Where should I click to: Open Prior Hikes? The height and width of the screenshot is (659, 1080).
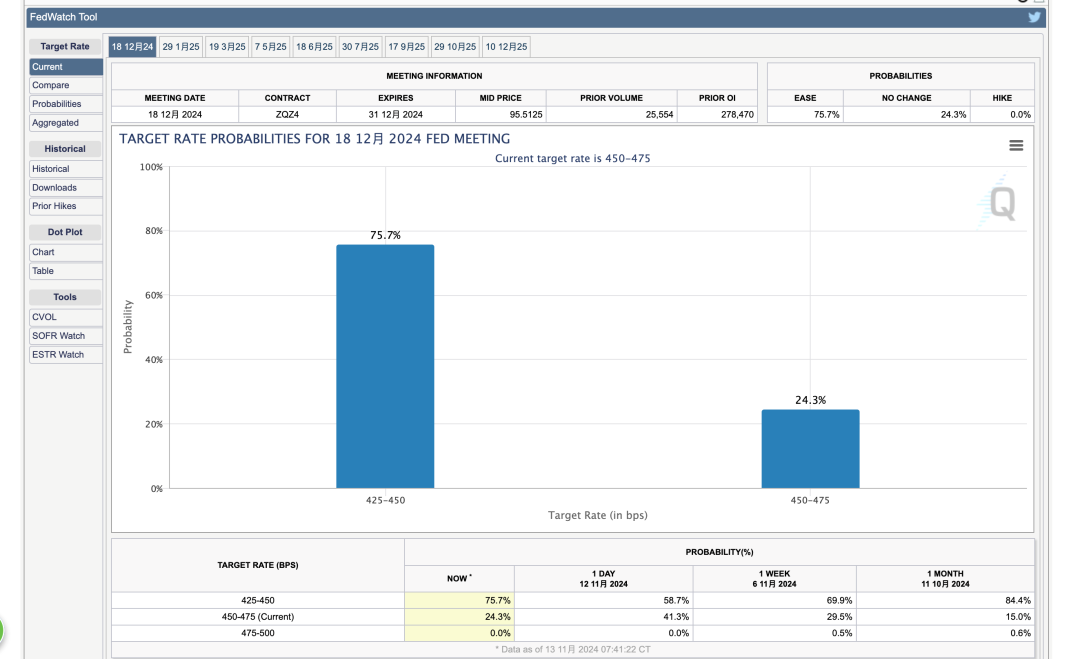66,206
